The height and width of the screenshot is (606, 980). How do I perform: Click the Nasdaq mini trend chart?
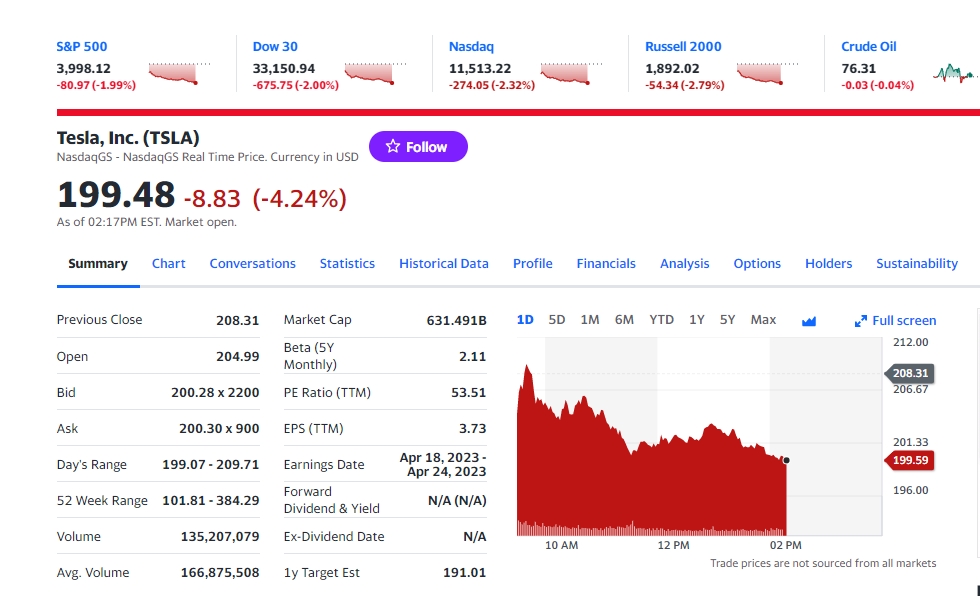click(x=572, y=73)
